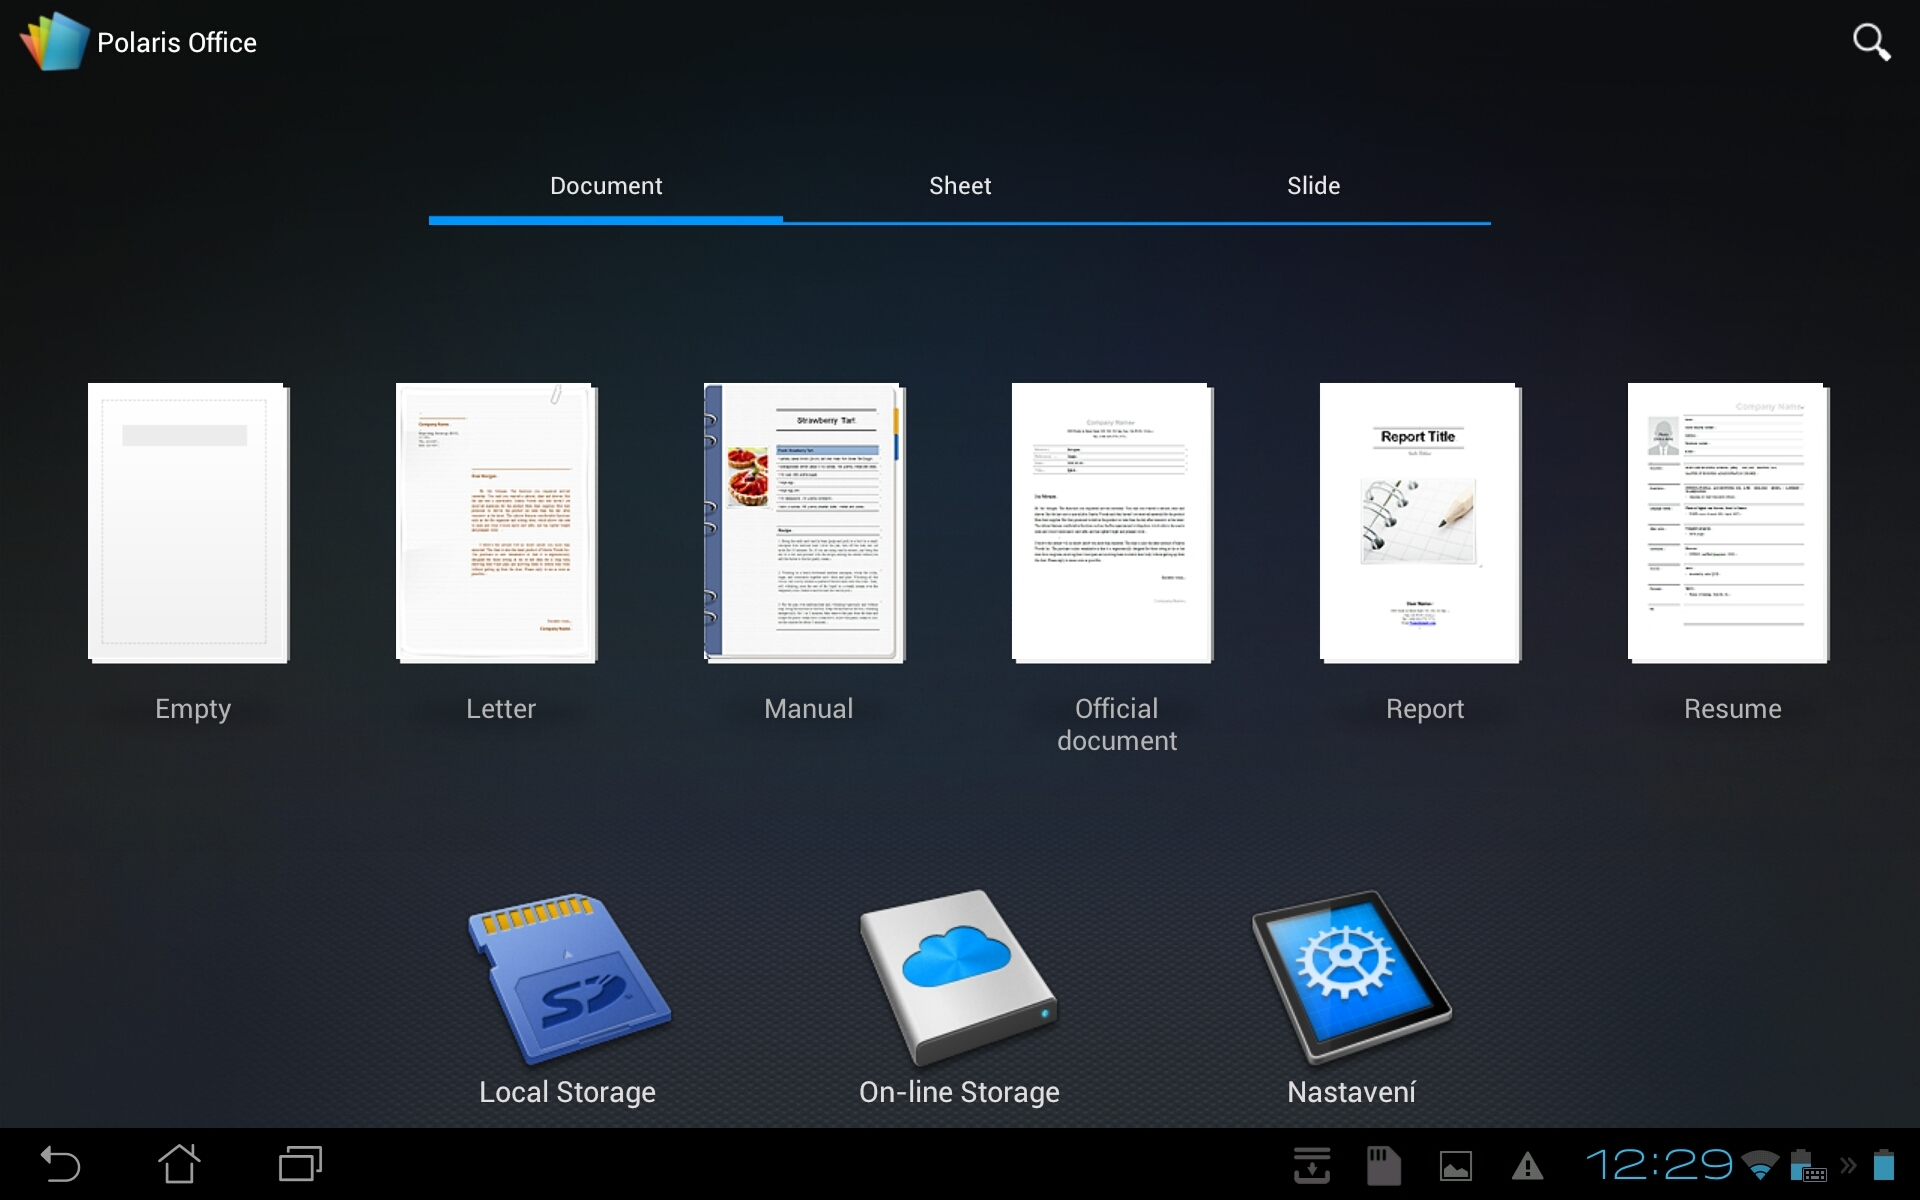
Task: Open the Manual template
Action: pyautogui.click(x=806, y=522)
